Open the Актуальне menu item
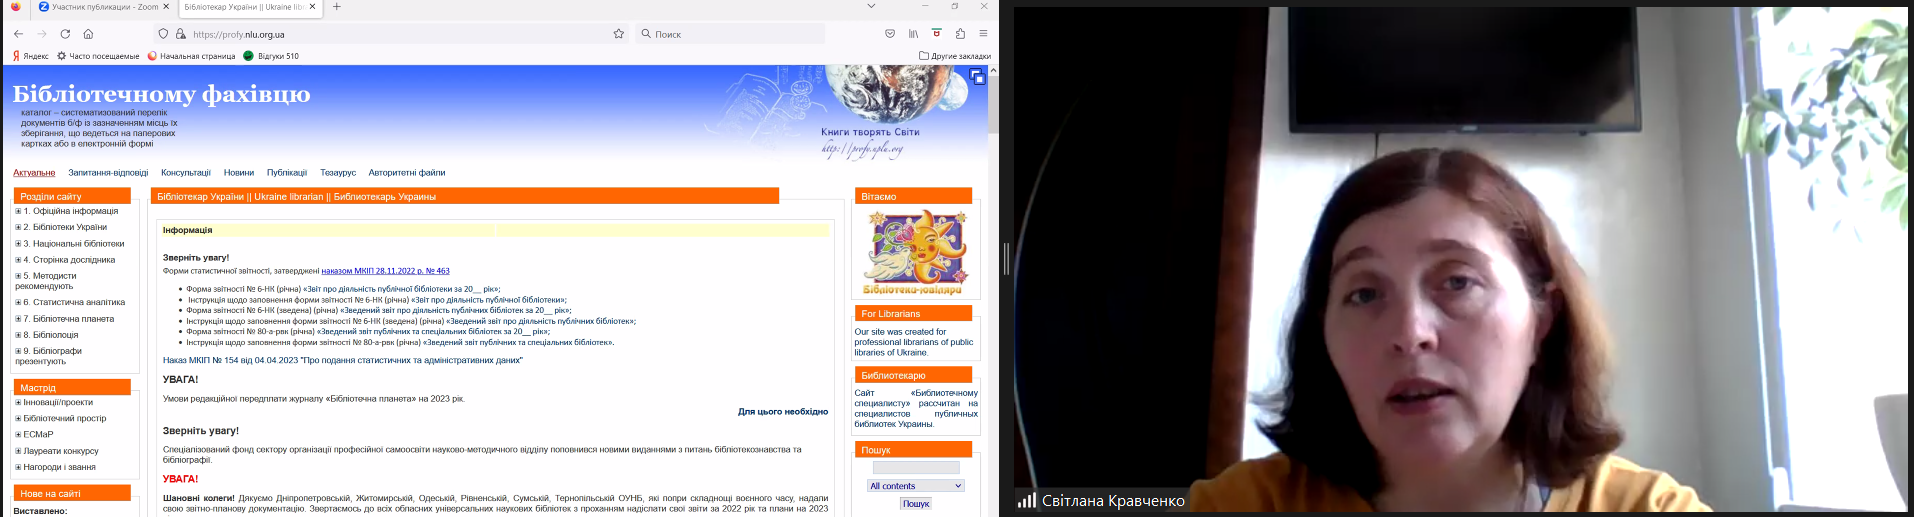The height and width of the screenshot is (517, 1914). [x=34, y=173]
